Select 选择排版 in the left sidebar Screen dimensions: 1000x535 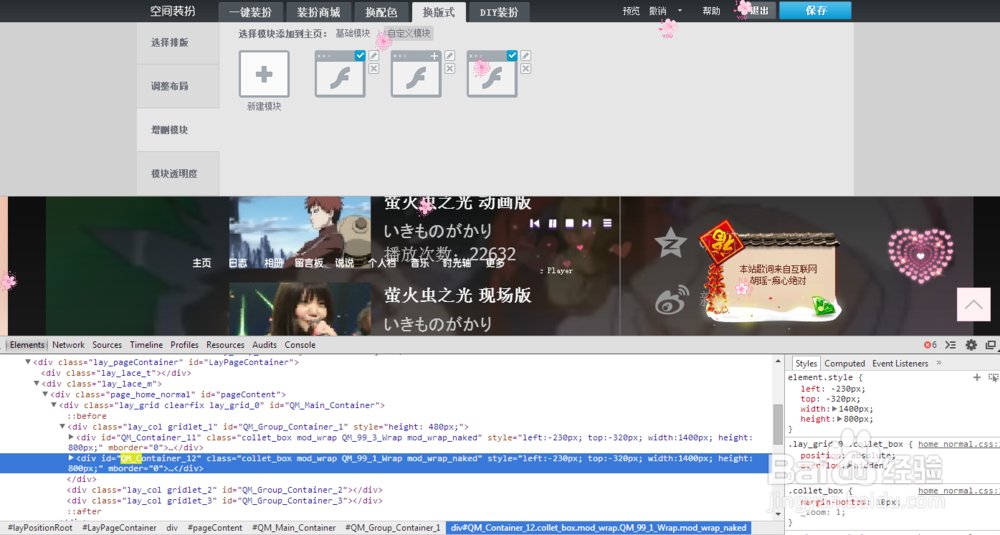pyautogui.click(x=177, y=42)
